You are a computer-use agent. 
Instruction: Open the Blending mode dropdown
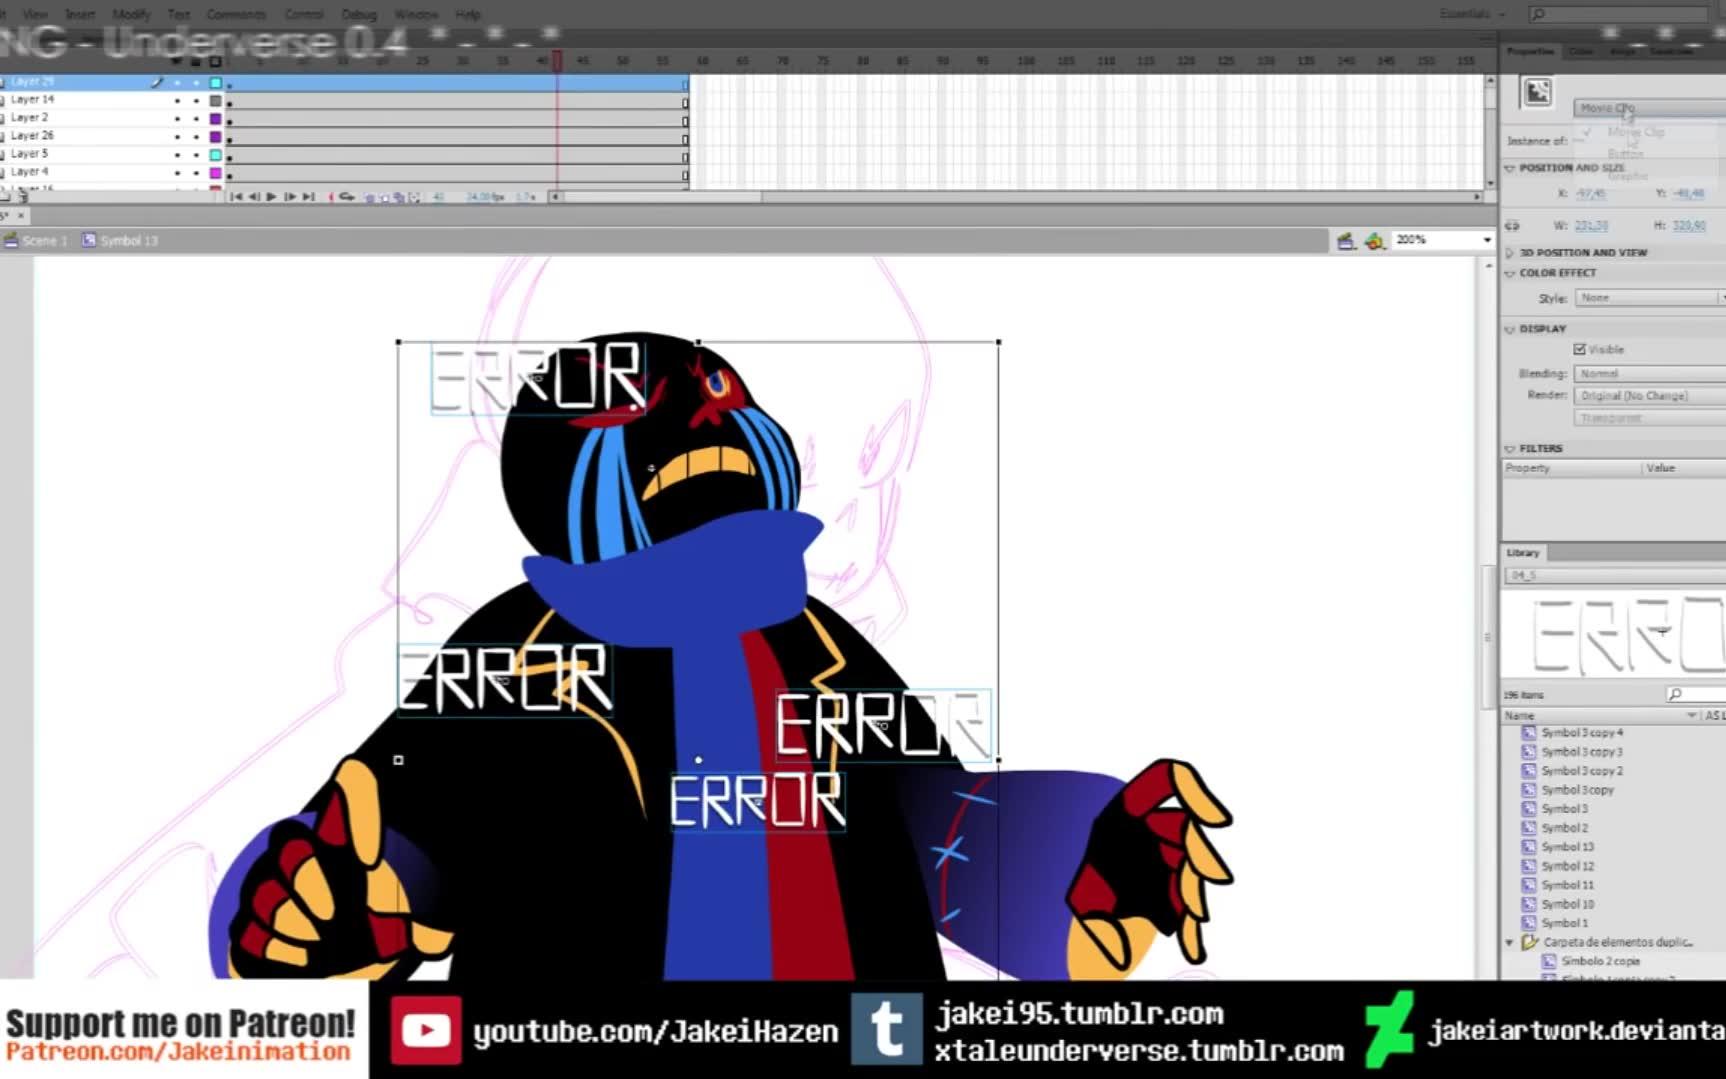pyautogui.click(x=1650, y=373)
